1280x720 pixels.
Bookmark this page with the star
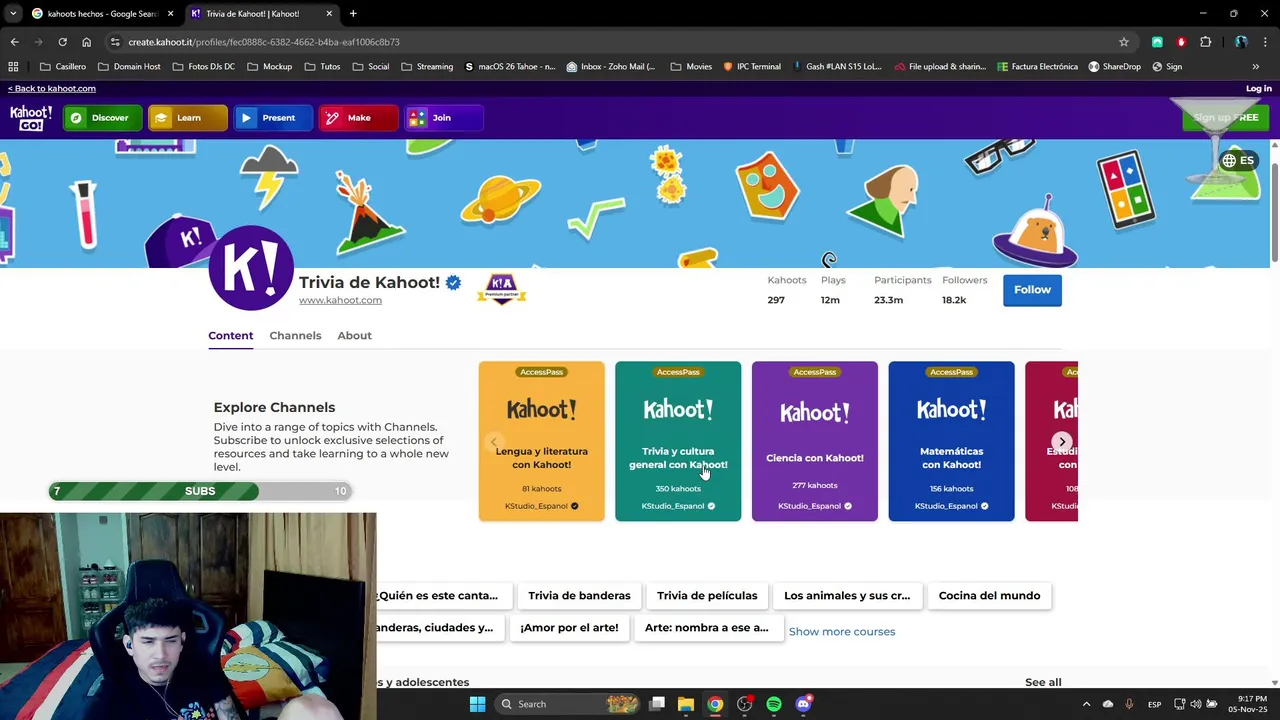(x=1124, y=42)
